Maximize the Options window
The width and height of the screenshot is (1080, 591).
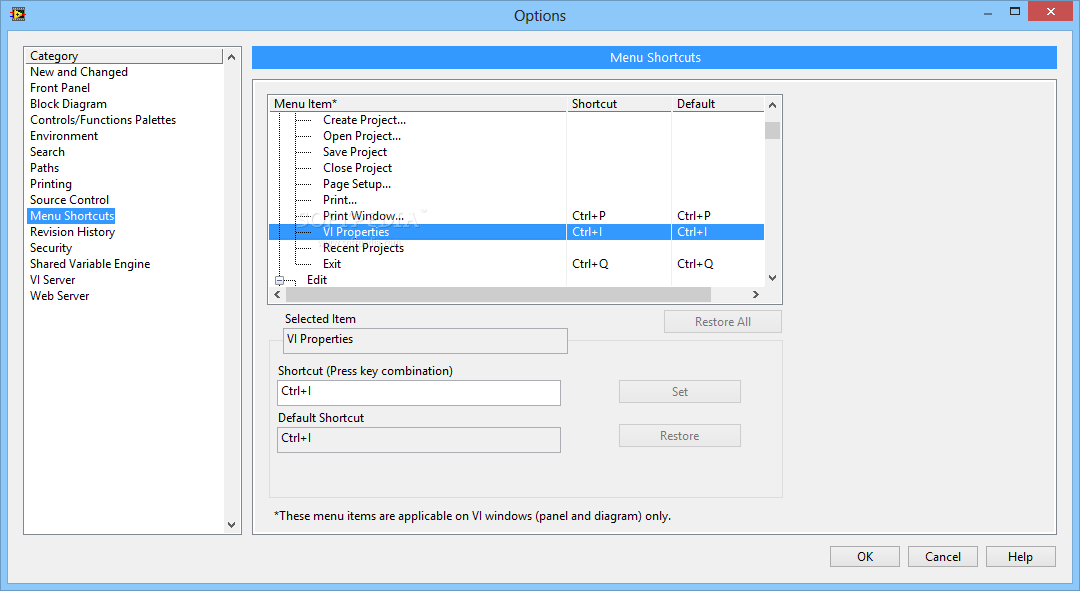1015,12
